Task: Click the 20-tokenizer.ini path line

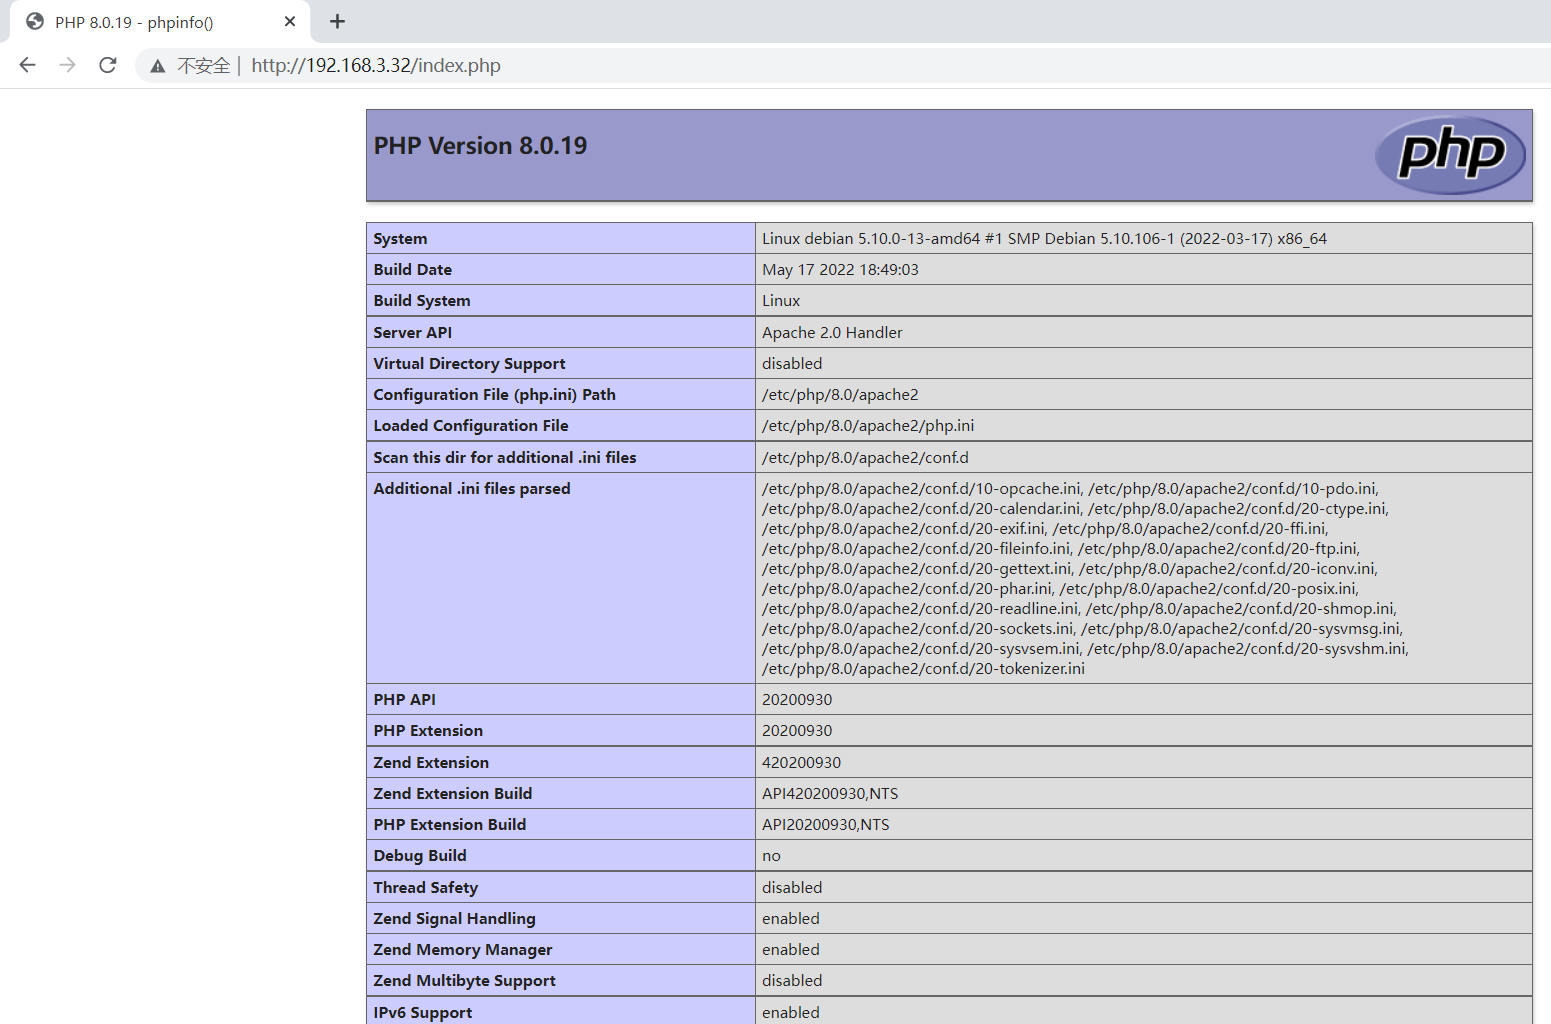Action: tap(923, 669)
